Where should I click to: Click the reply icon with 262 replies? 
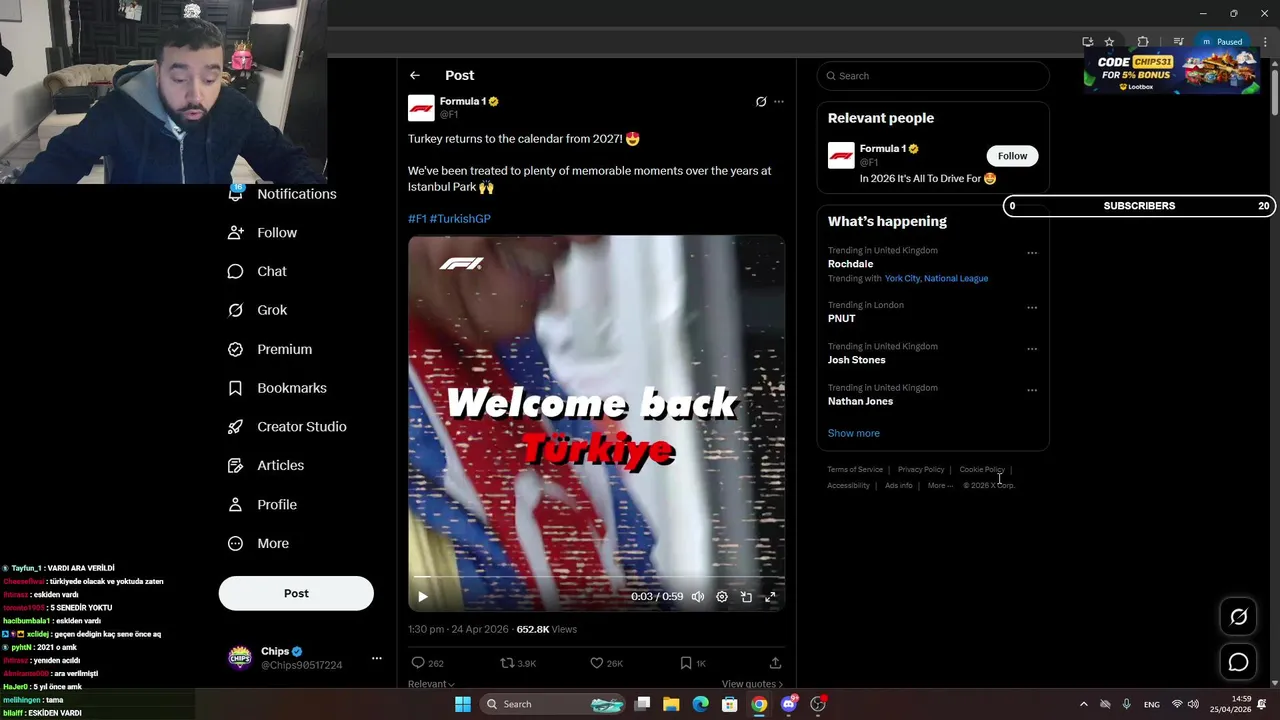[418, 663]
